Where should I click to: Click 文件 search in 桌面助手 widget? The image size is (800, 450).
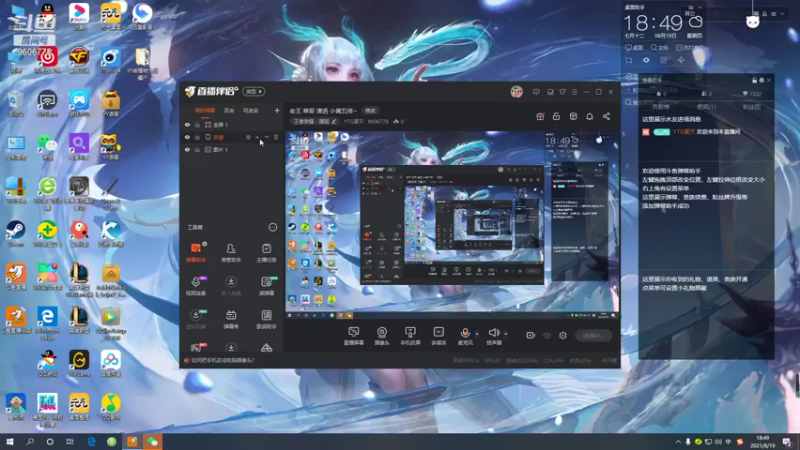point(659,47)
